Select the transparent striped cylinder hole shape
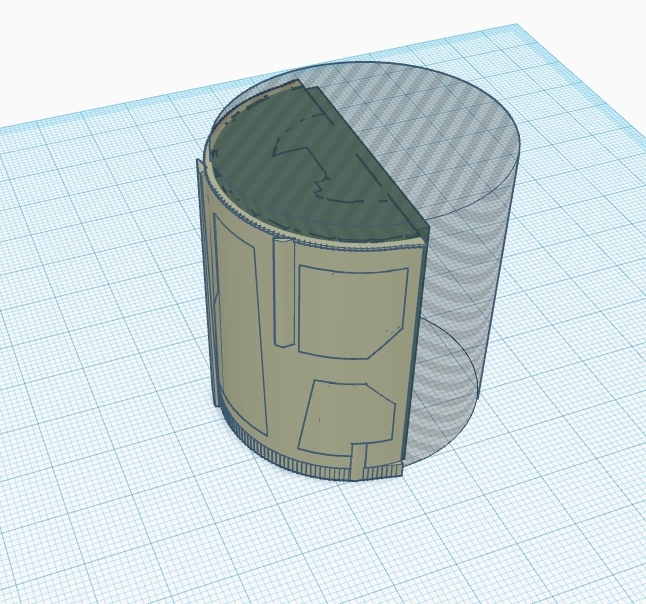The image size is (646, 604). pos(470,250)
